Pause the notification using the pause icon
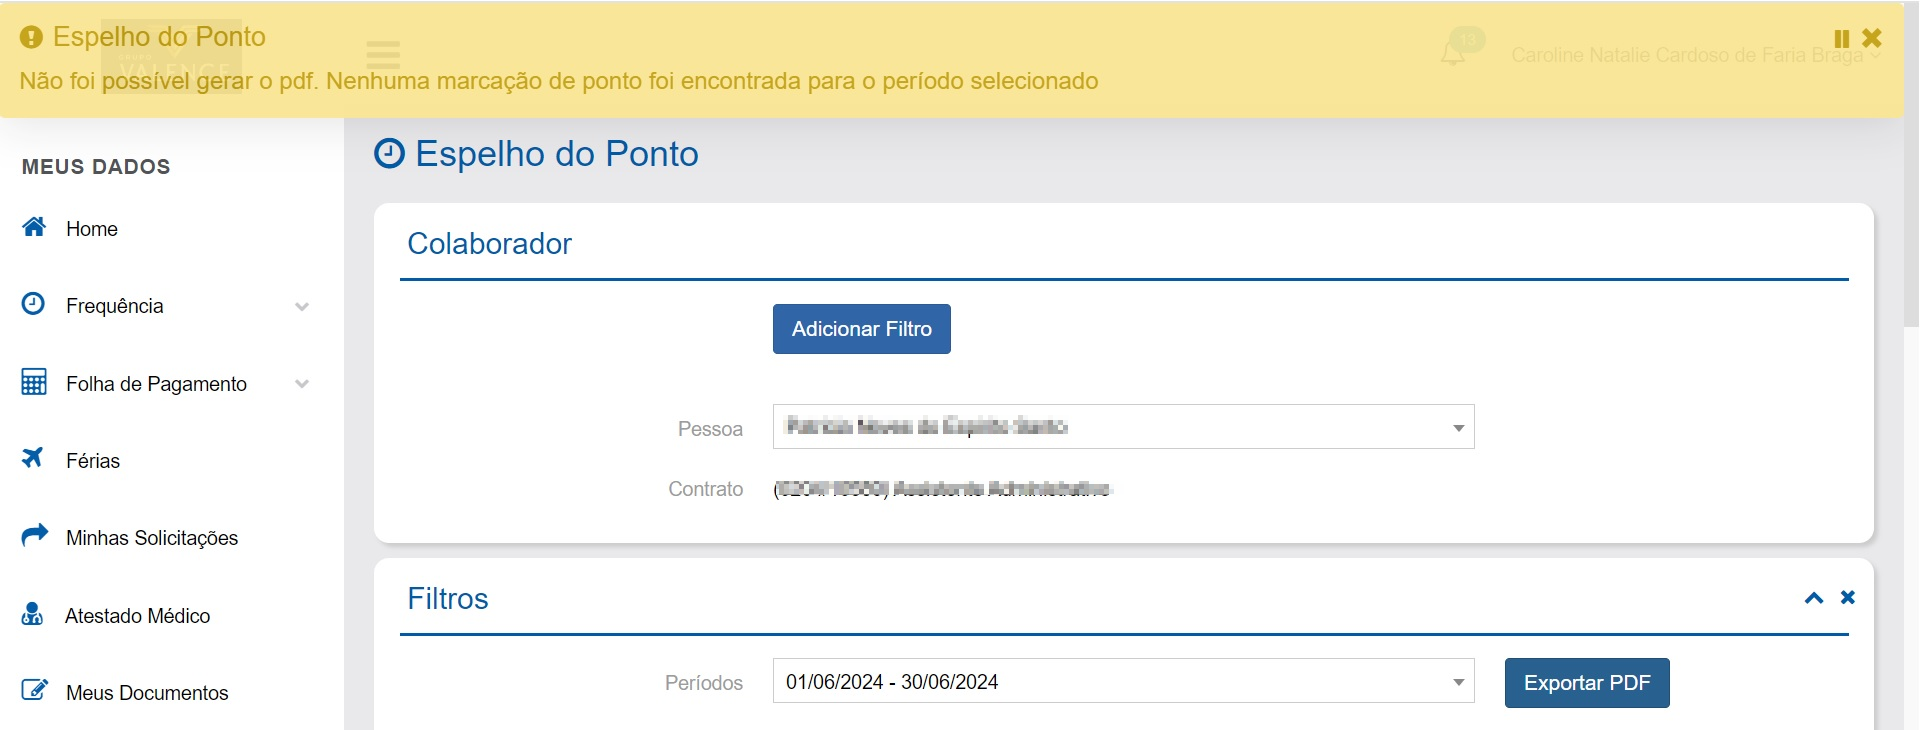 [1841, 38]
